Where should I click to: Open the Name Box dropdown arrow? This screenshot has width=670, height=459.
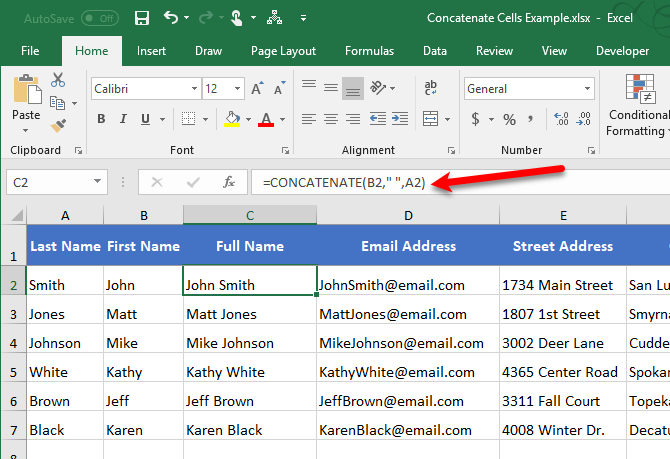(x=98, y=182)
